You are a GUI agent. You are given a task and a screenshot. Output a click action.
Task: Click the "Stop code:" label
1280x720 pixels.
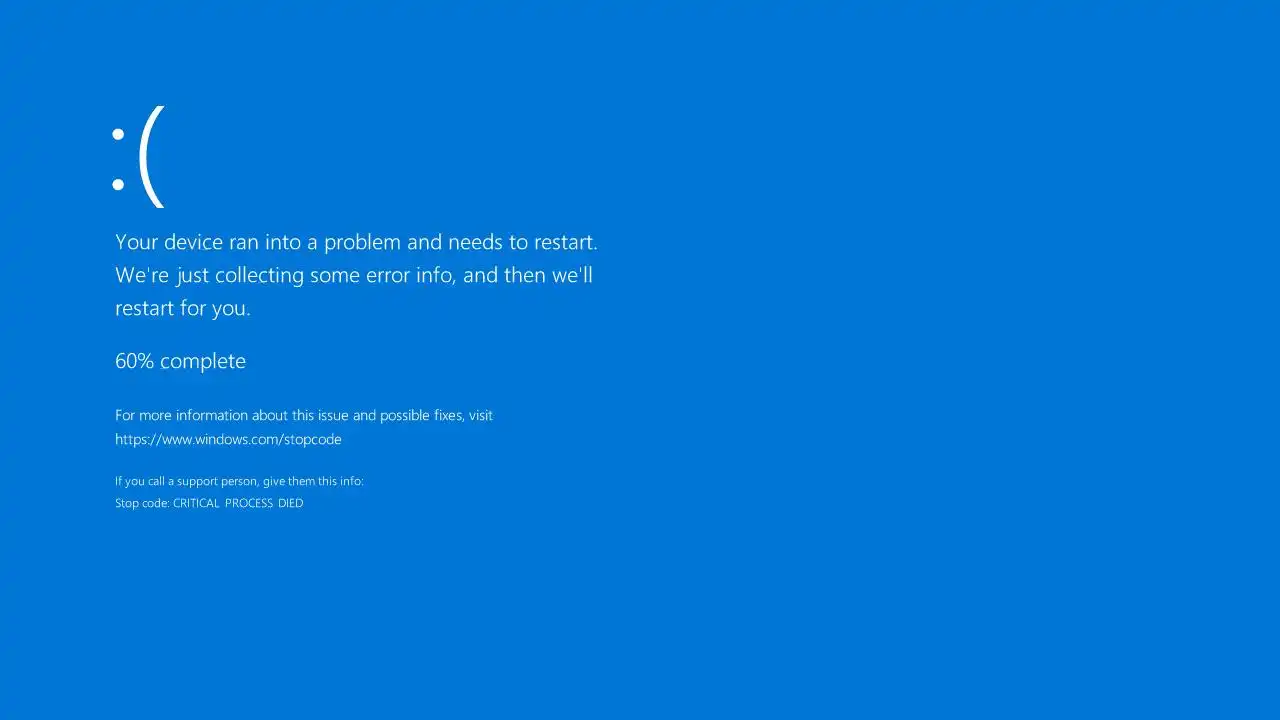(142, 503)
